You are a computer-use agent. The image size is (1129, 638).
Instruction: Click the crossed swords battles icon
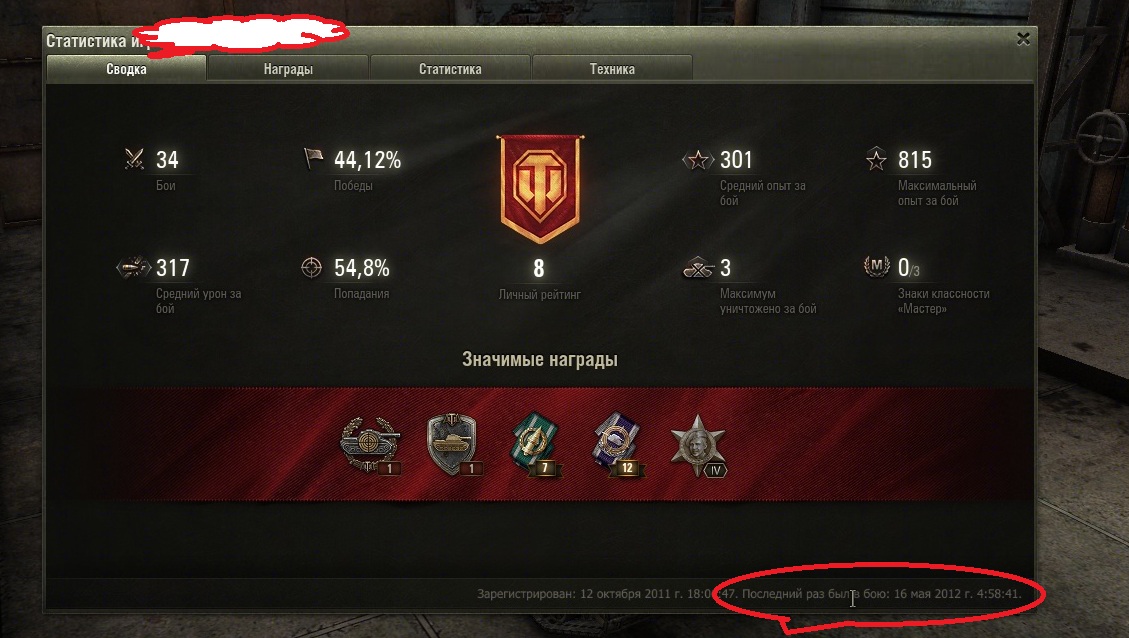(134, 158)
